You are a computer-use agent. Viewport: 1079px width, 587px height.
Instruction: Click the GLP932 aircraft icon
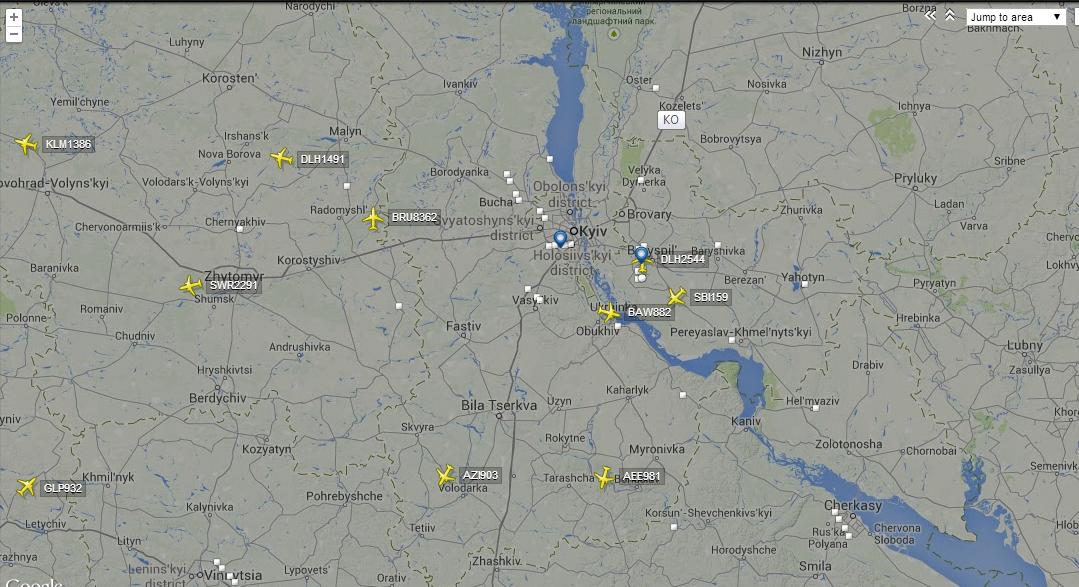pyautogui.click(x=26, y=487)
